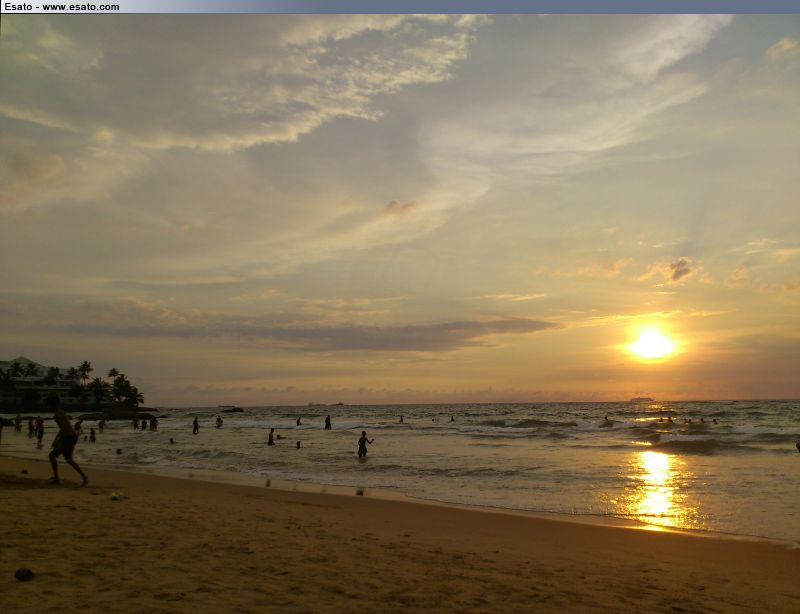800x614 pixels.
Task: Click the "Esato - www.esato.com" header text
Action: (62, 7)
